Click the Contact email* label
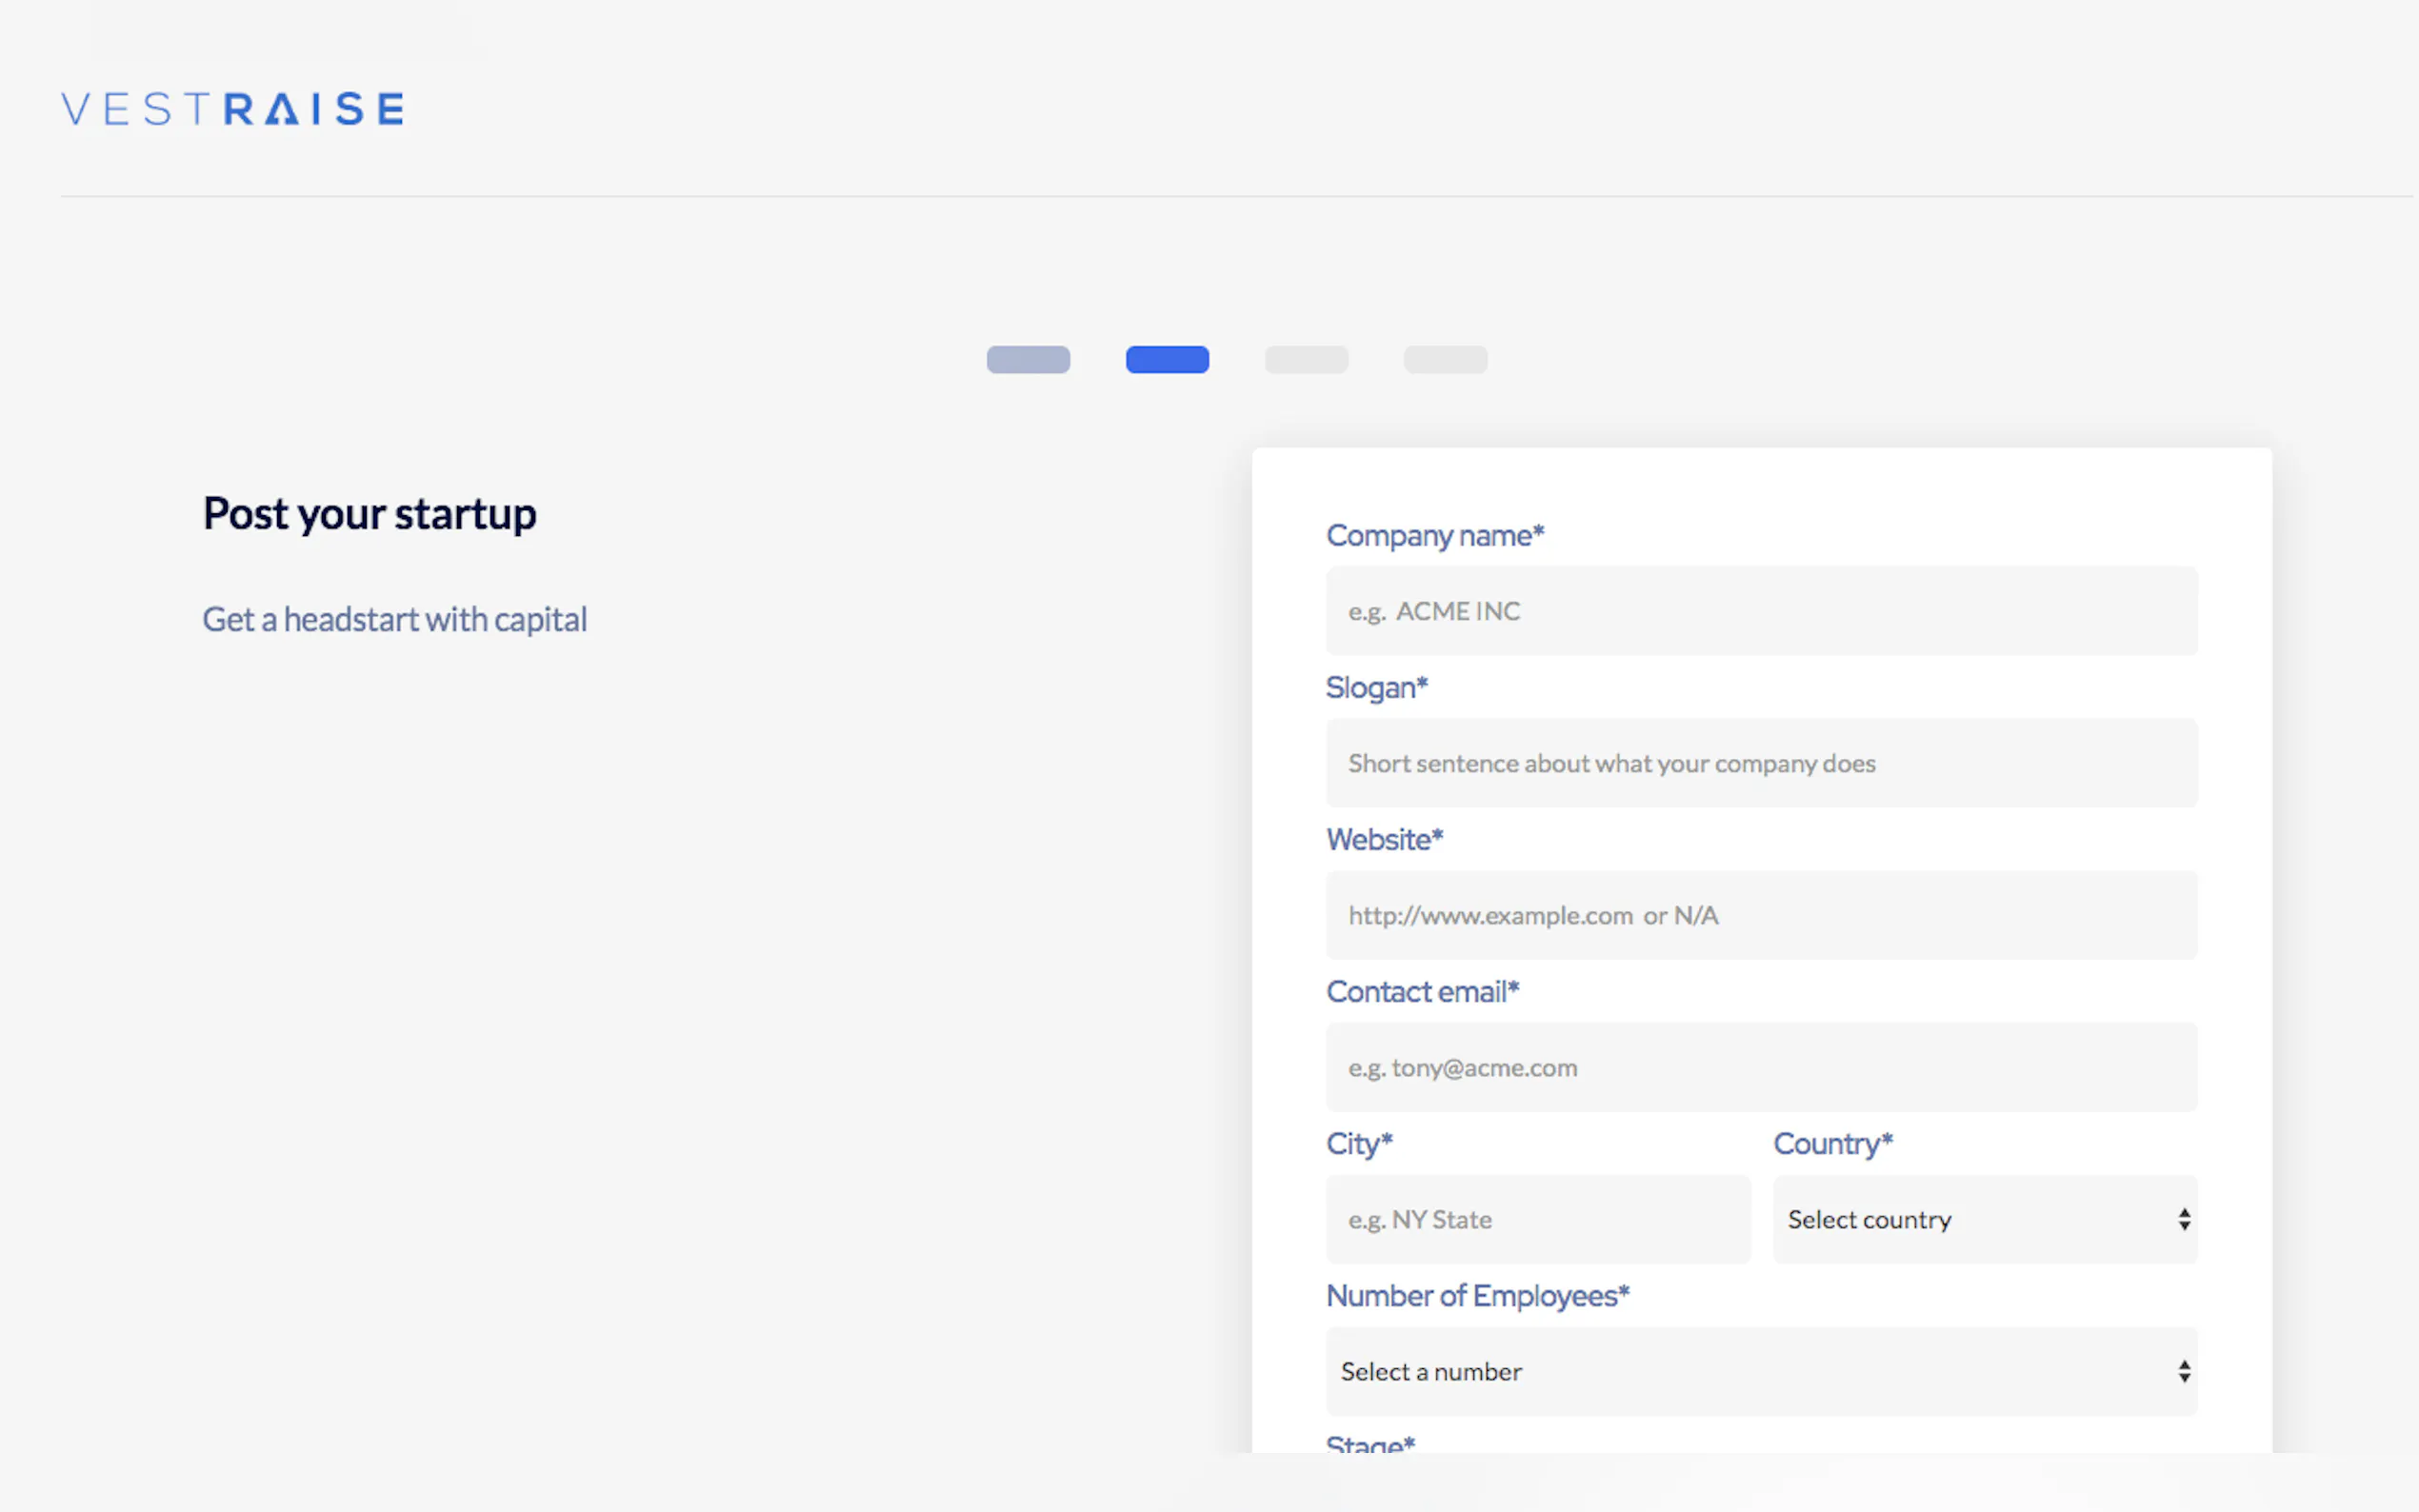This screenshot has width=2419, height=1512. pos(1422,992)
